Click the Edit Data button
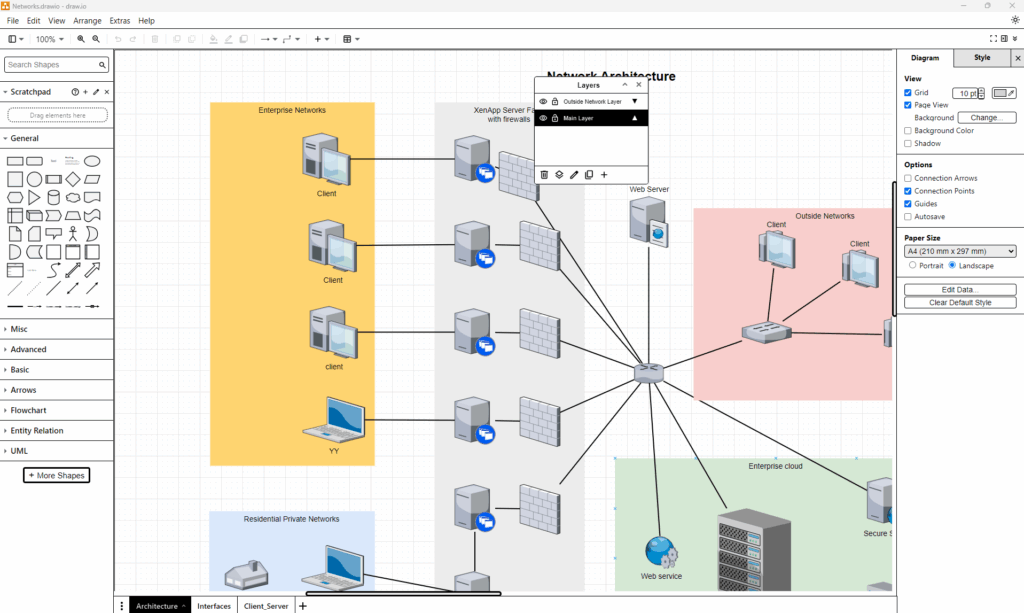Image resolution: width=1024 pixels, height=613 pixels. point(960,289)
